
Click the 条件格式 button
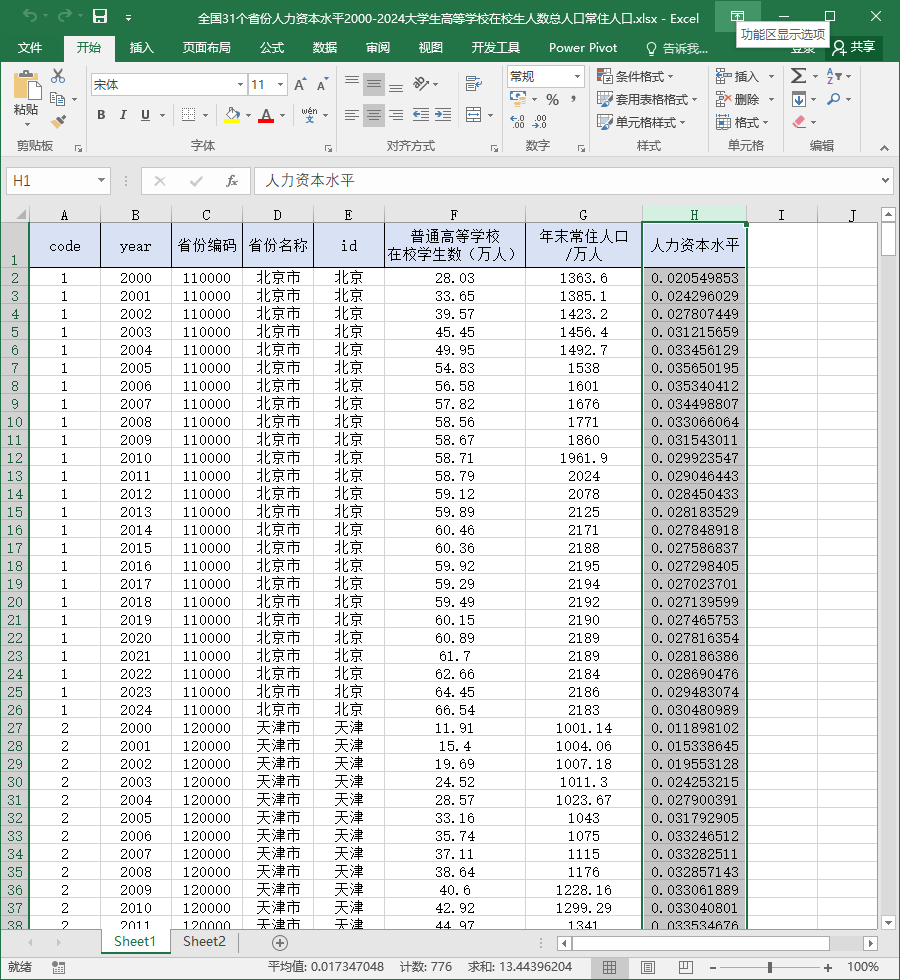coord(635,76)
